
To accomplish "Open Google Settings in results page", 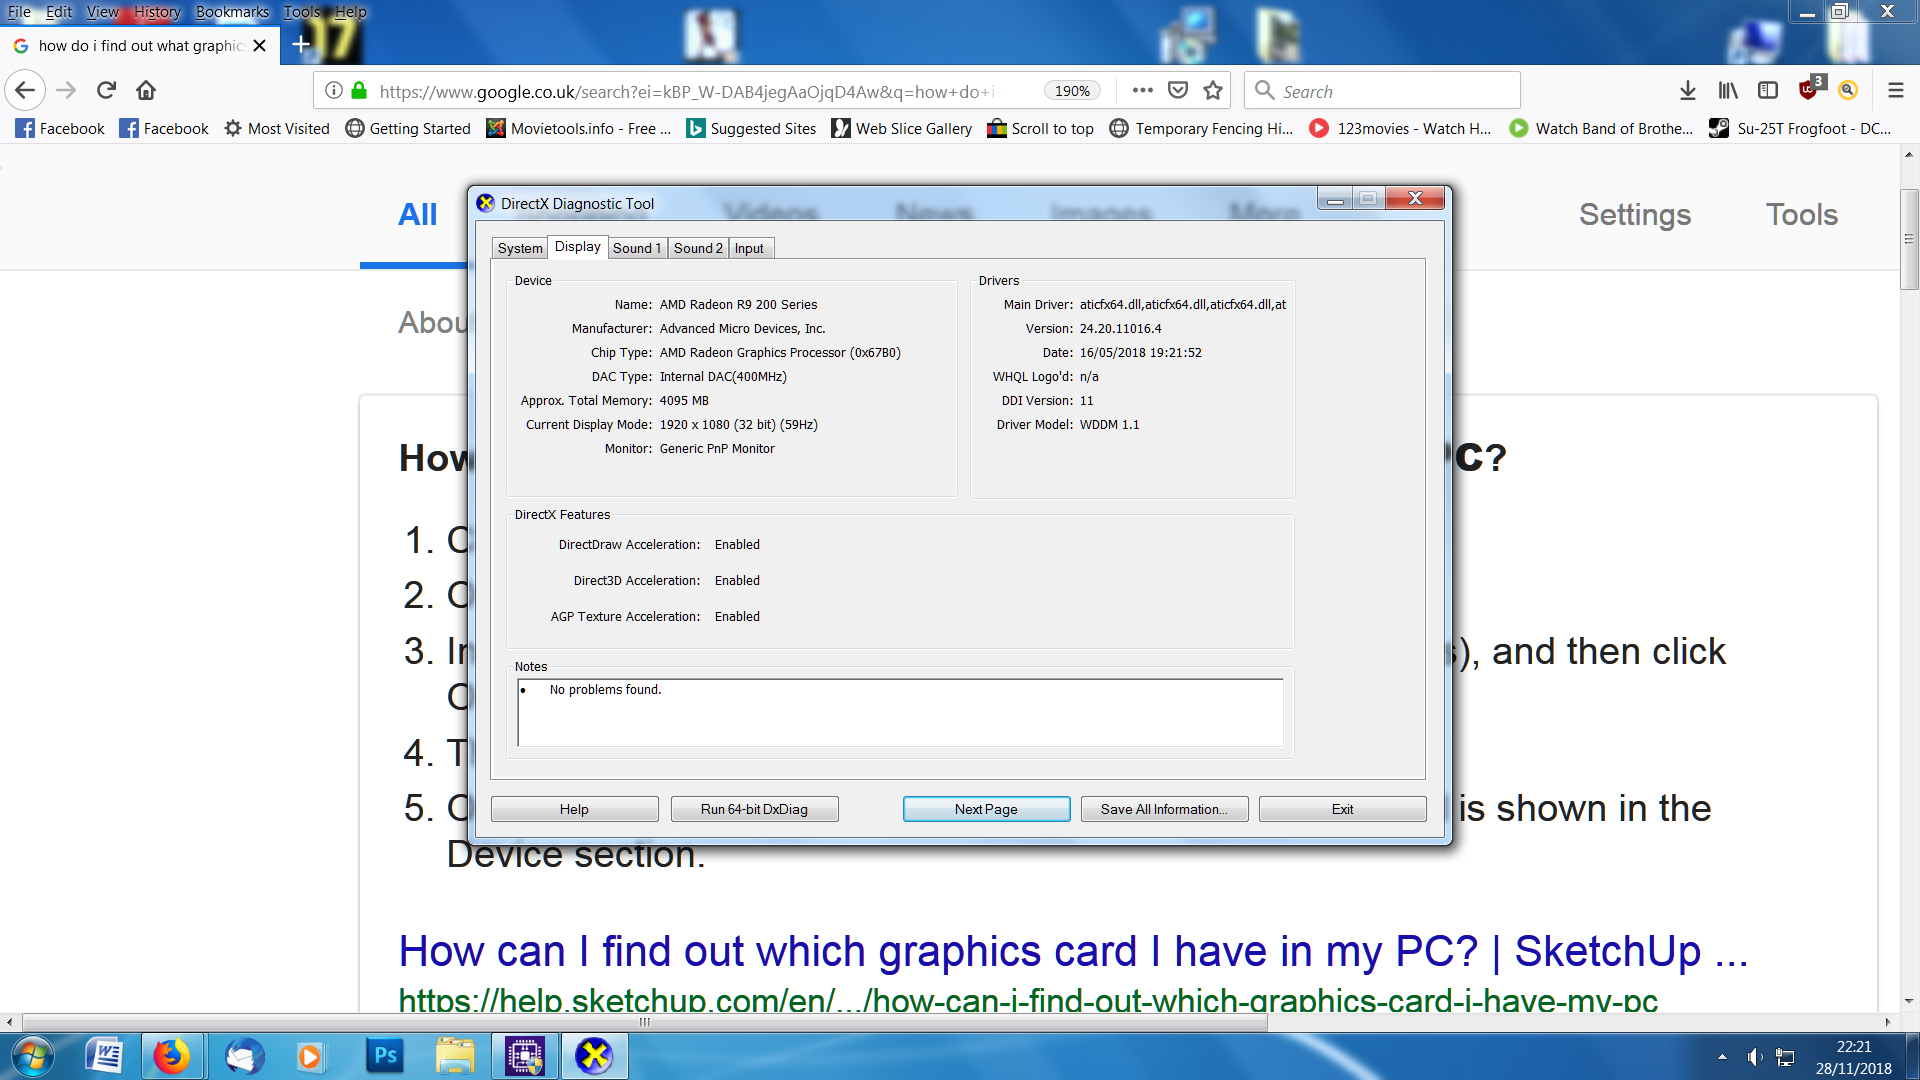I will 1635,214.
